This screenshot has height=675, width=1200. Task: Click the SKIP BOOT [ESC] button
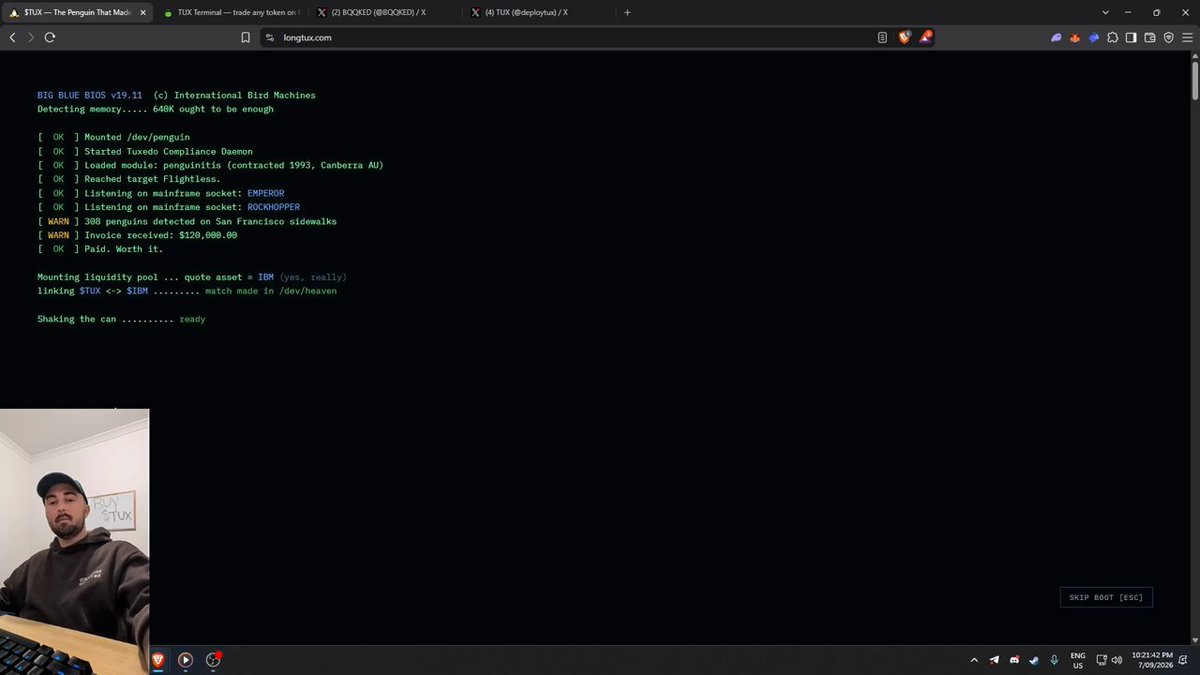click(x=1105, y=597)
